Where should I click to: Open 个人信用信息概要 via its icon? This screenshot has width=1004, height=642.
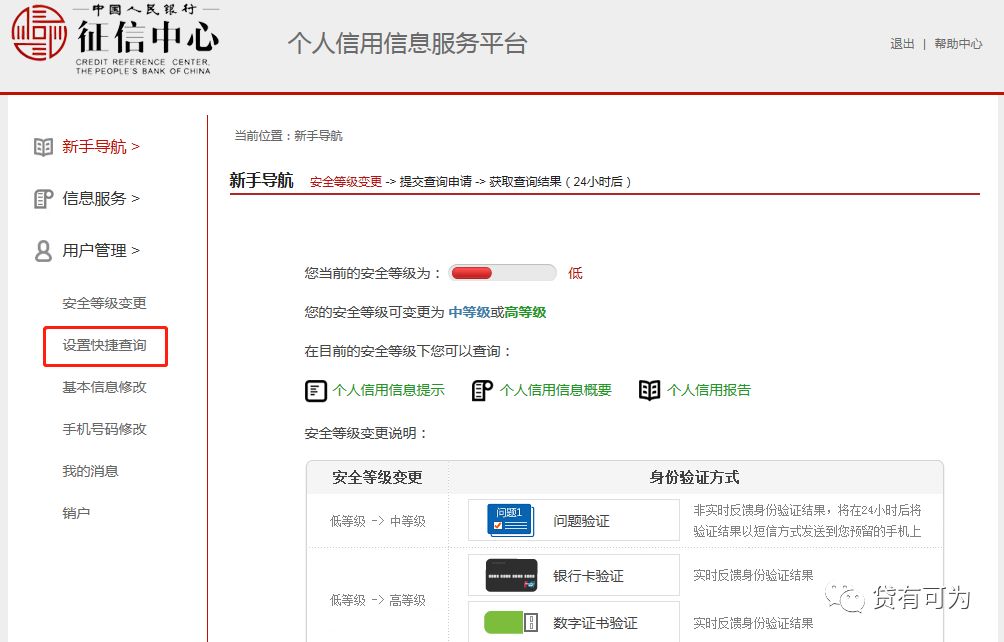[x=482, y=390]
